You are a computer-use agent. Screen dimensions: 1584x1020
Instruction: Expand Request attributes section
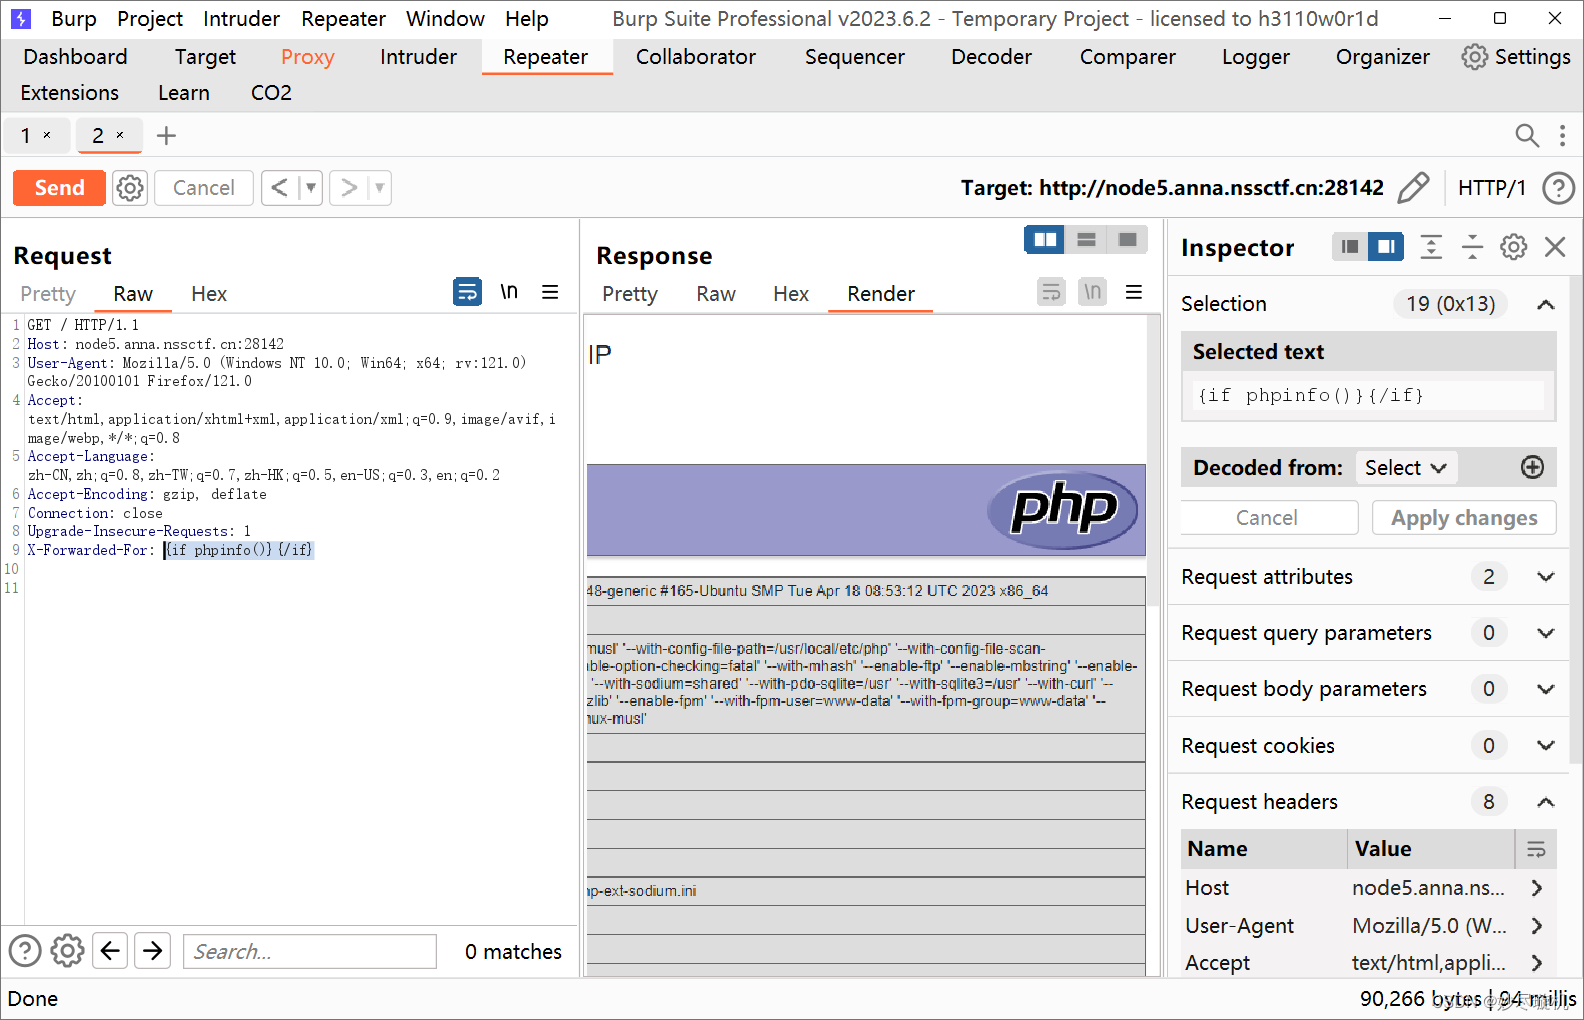(1545, 577)
